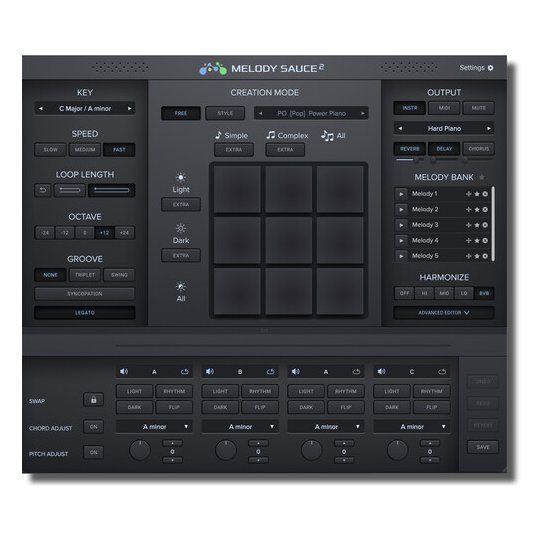
Task: Select the Complex notes column icon
Action: click(271, 135)
